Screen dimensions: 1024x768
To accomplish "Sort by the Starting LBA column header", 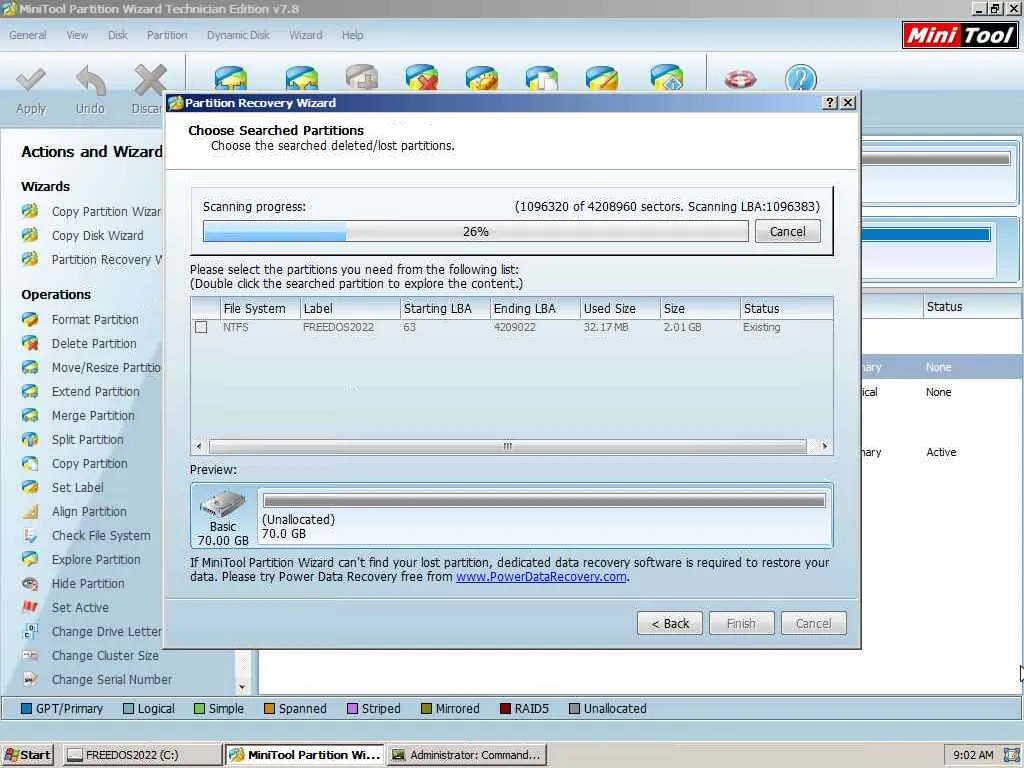I will 445,308.
